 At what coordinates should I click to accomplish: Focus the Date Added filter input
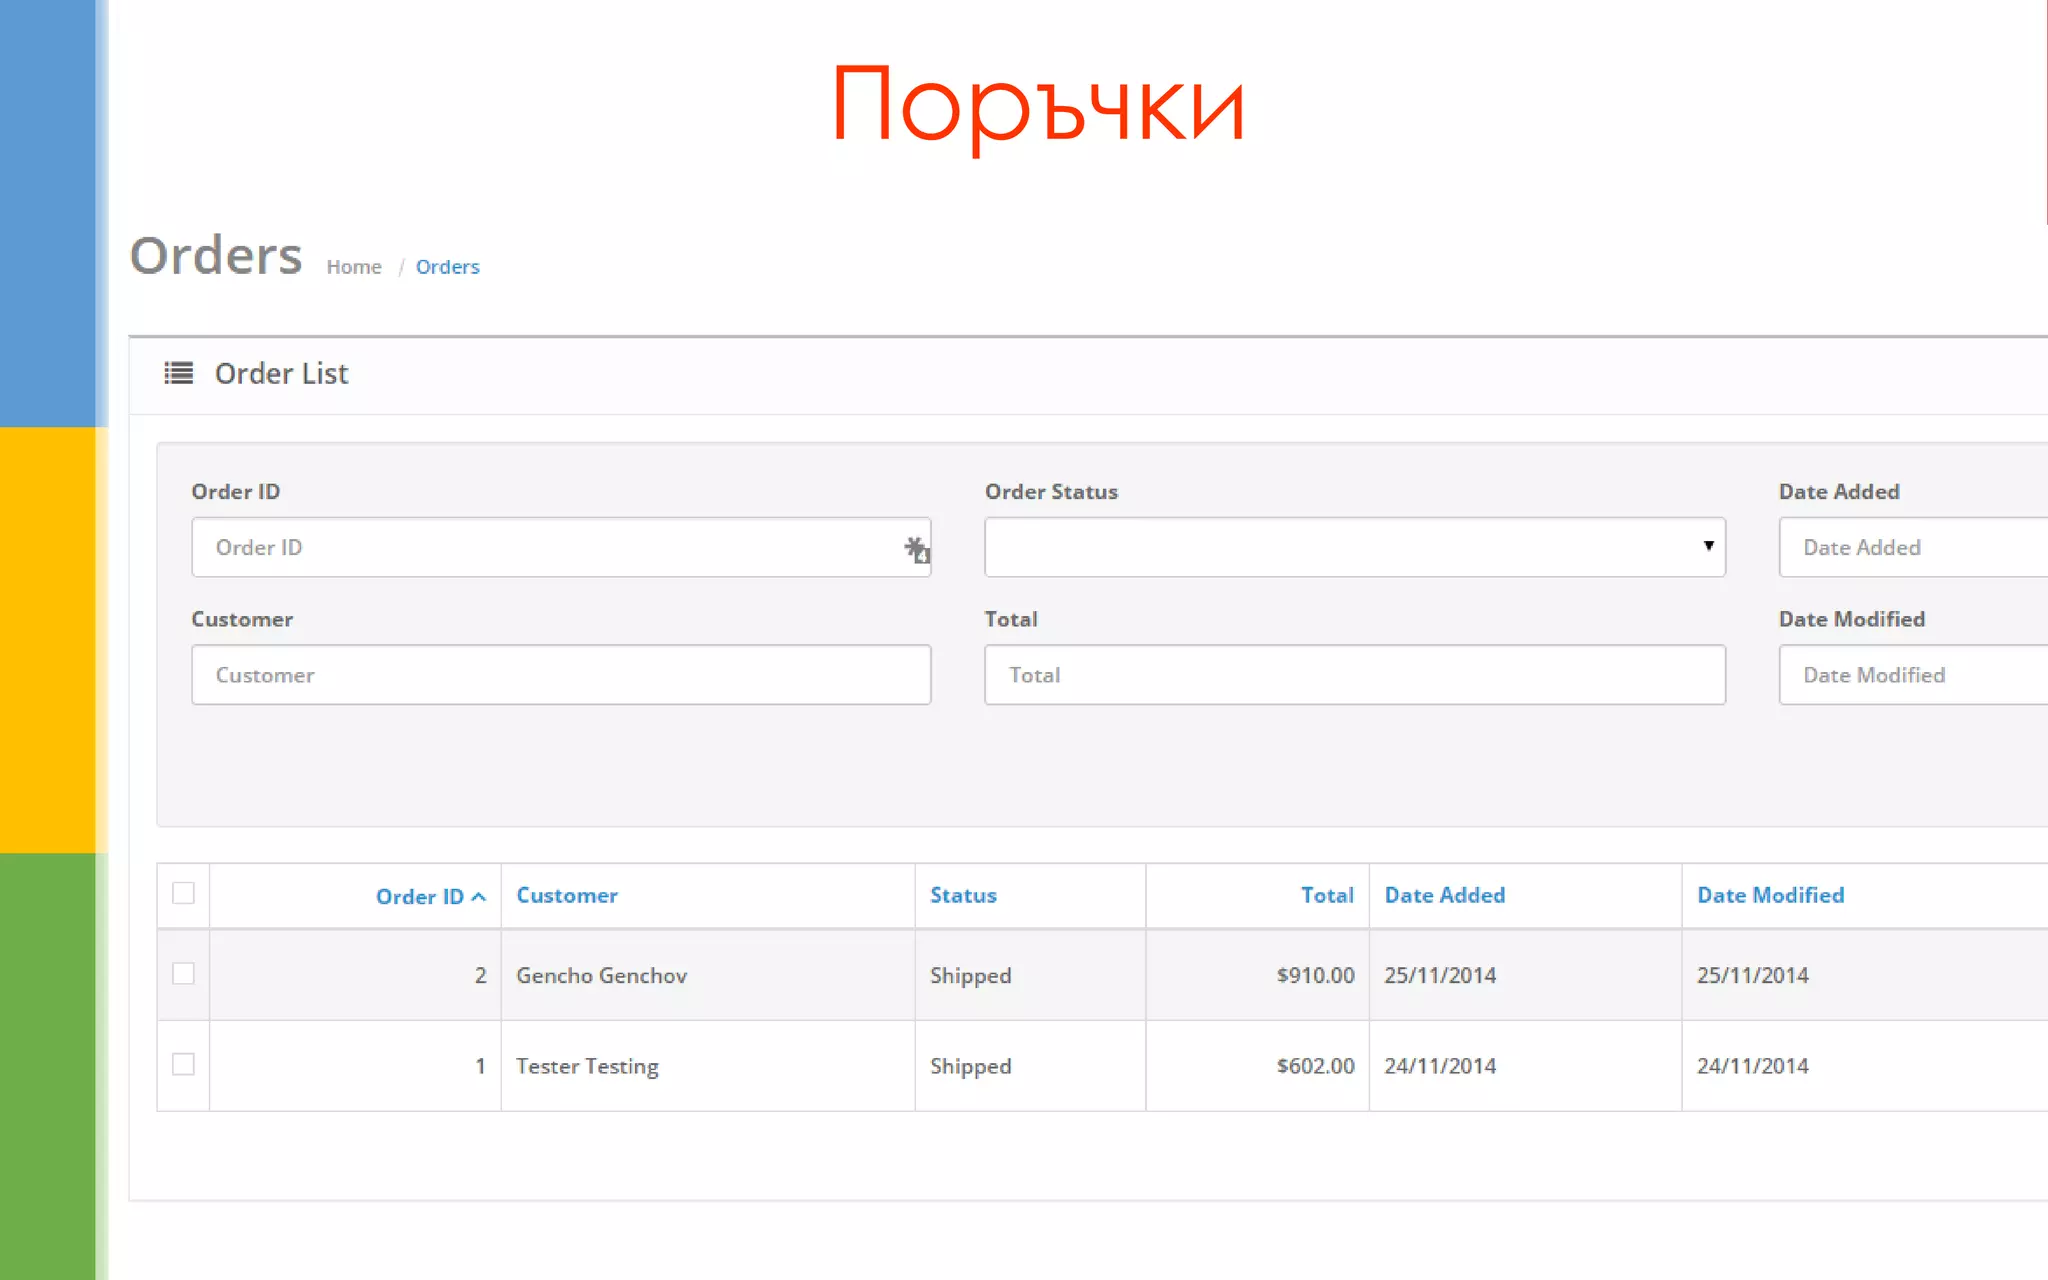[1913, 547]
